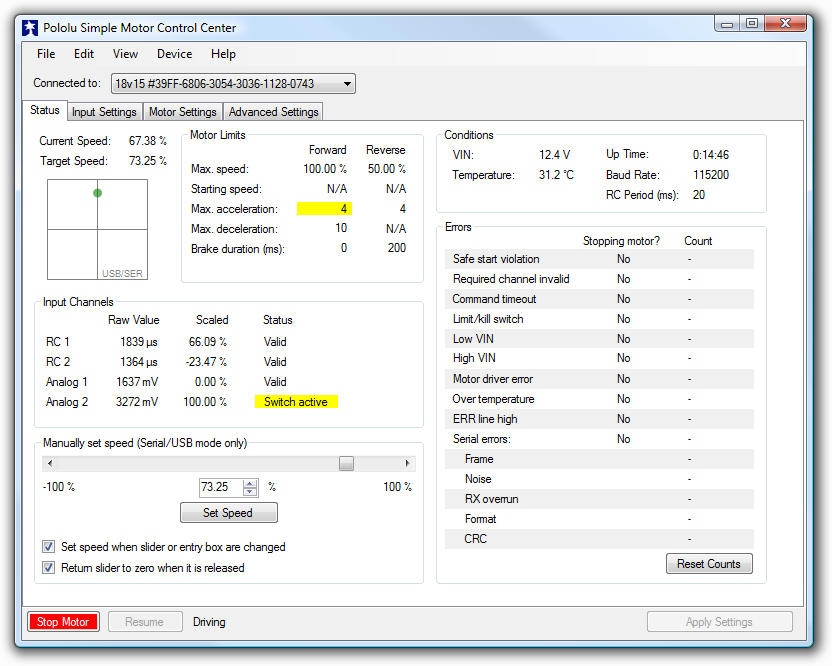
Task: Click the RC 2 scaled value -23.47 %
Action: tap(206, 362)
